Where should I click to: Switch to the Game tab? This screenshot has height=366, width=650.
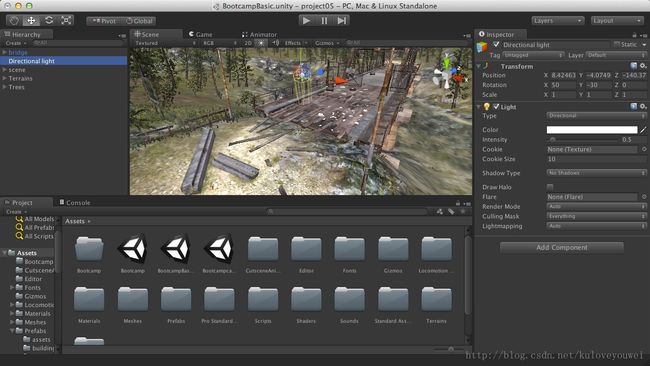pos(201,34)
